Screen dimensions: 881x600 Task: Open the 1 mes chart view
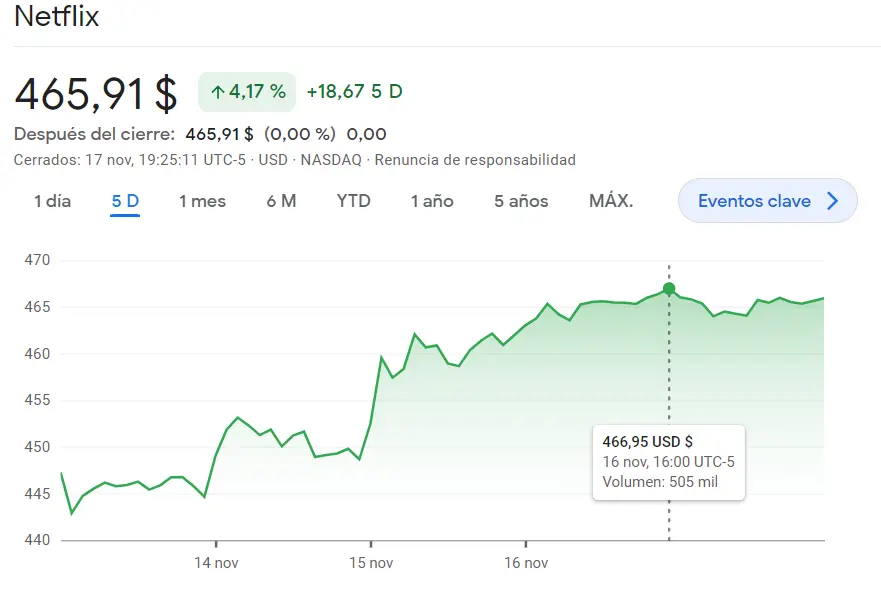203,200
